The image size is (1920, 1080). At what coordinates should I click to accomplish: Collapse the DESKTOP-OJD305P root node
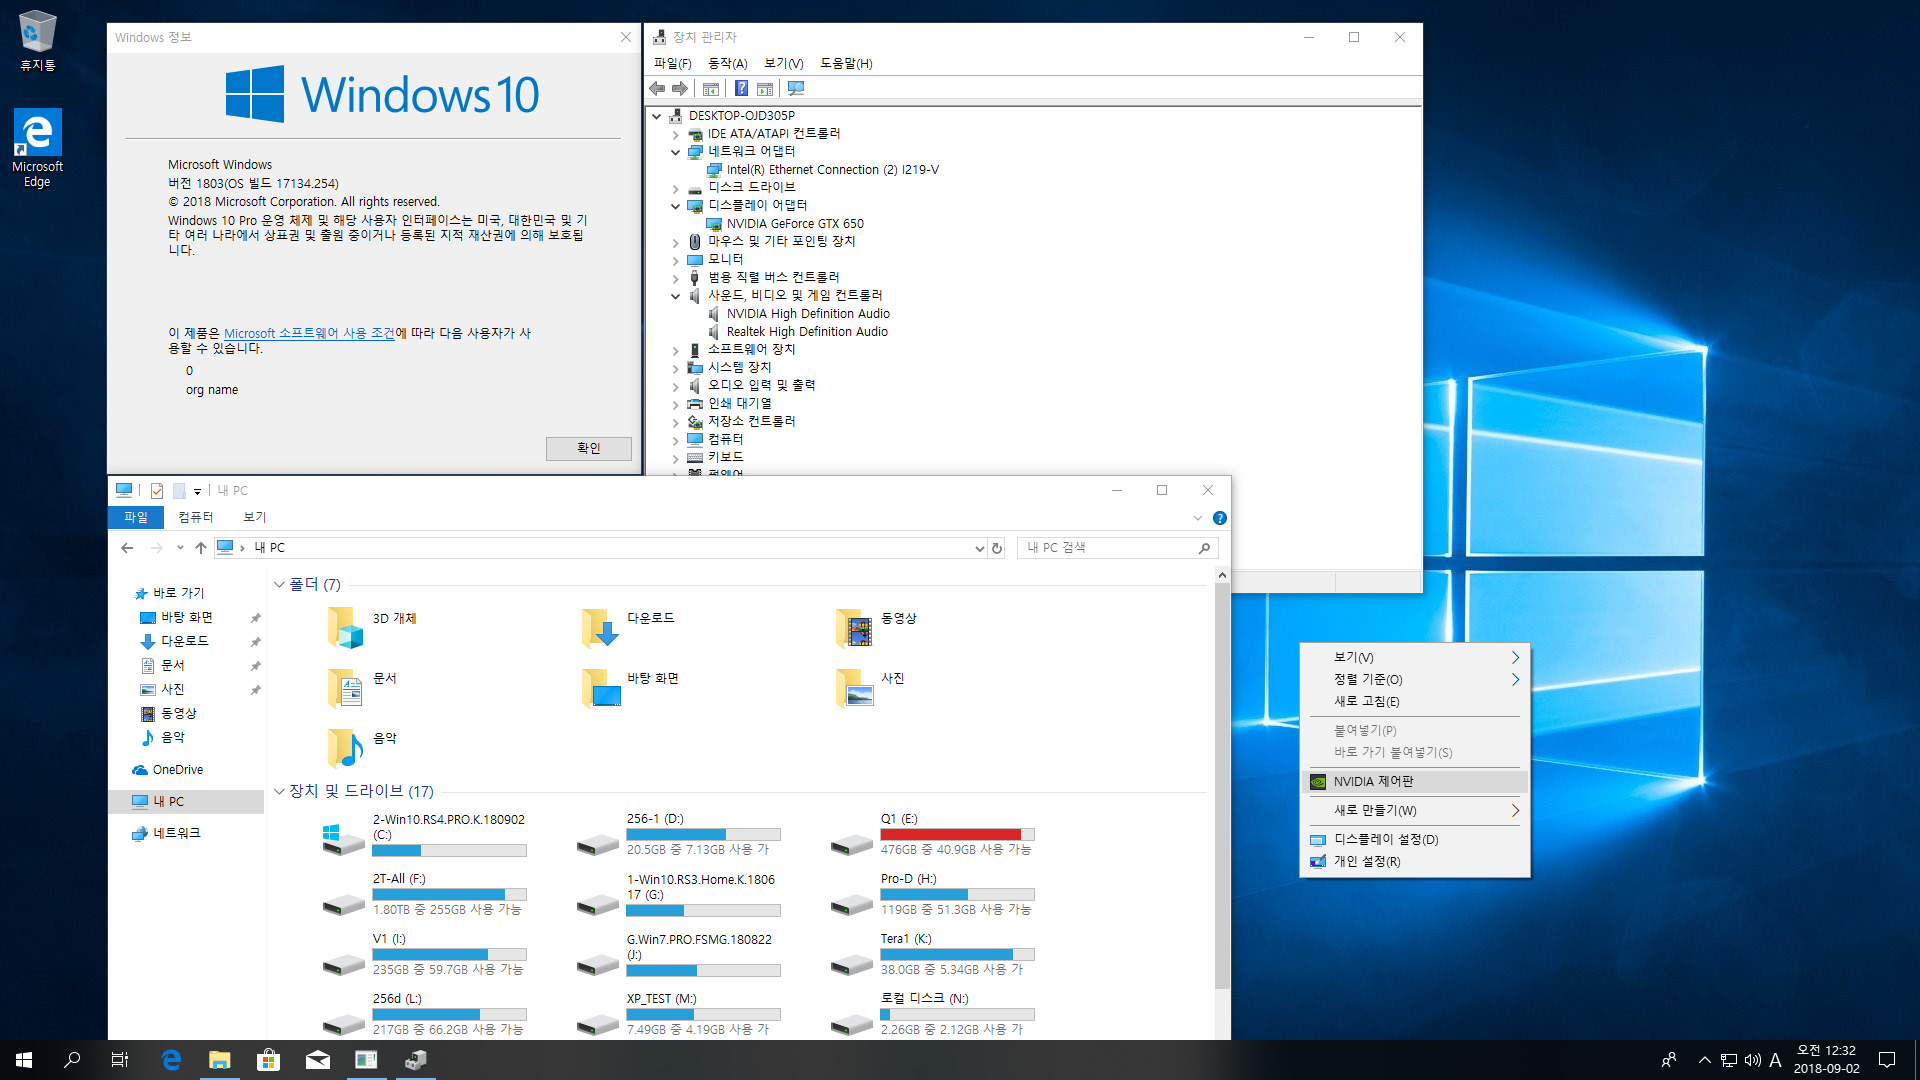click(x=657, y=116)
